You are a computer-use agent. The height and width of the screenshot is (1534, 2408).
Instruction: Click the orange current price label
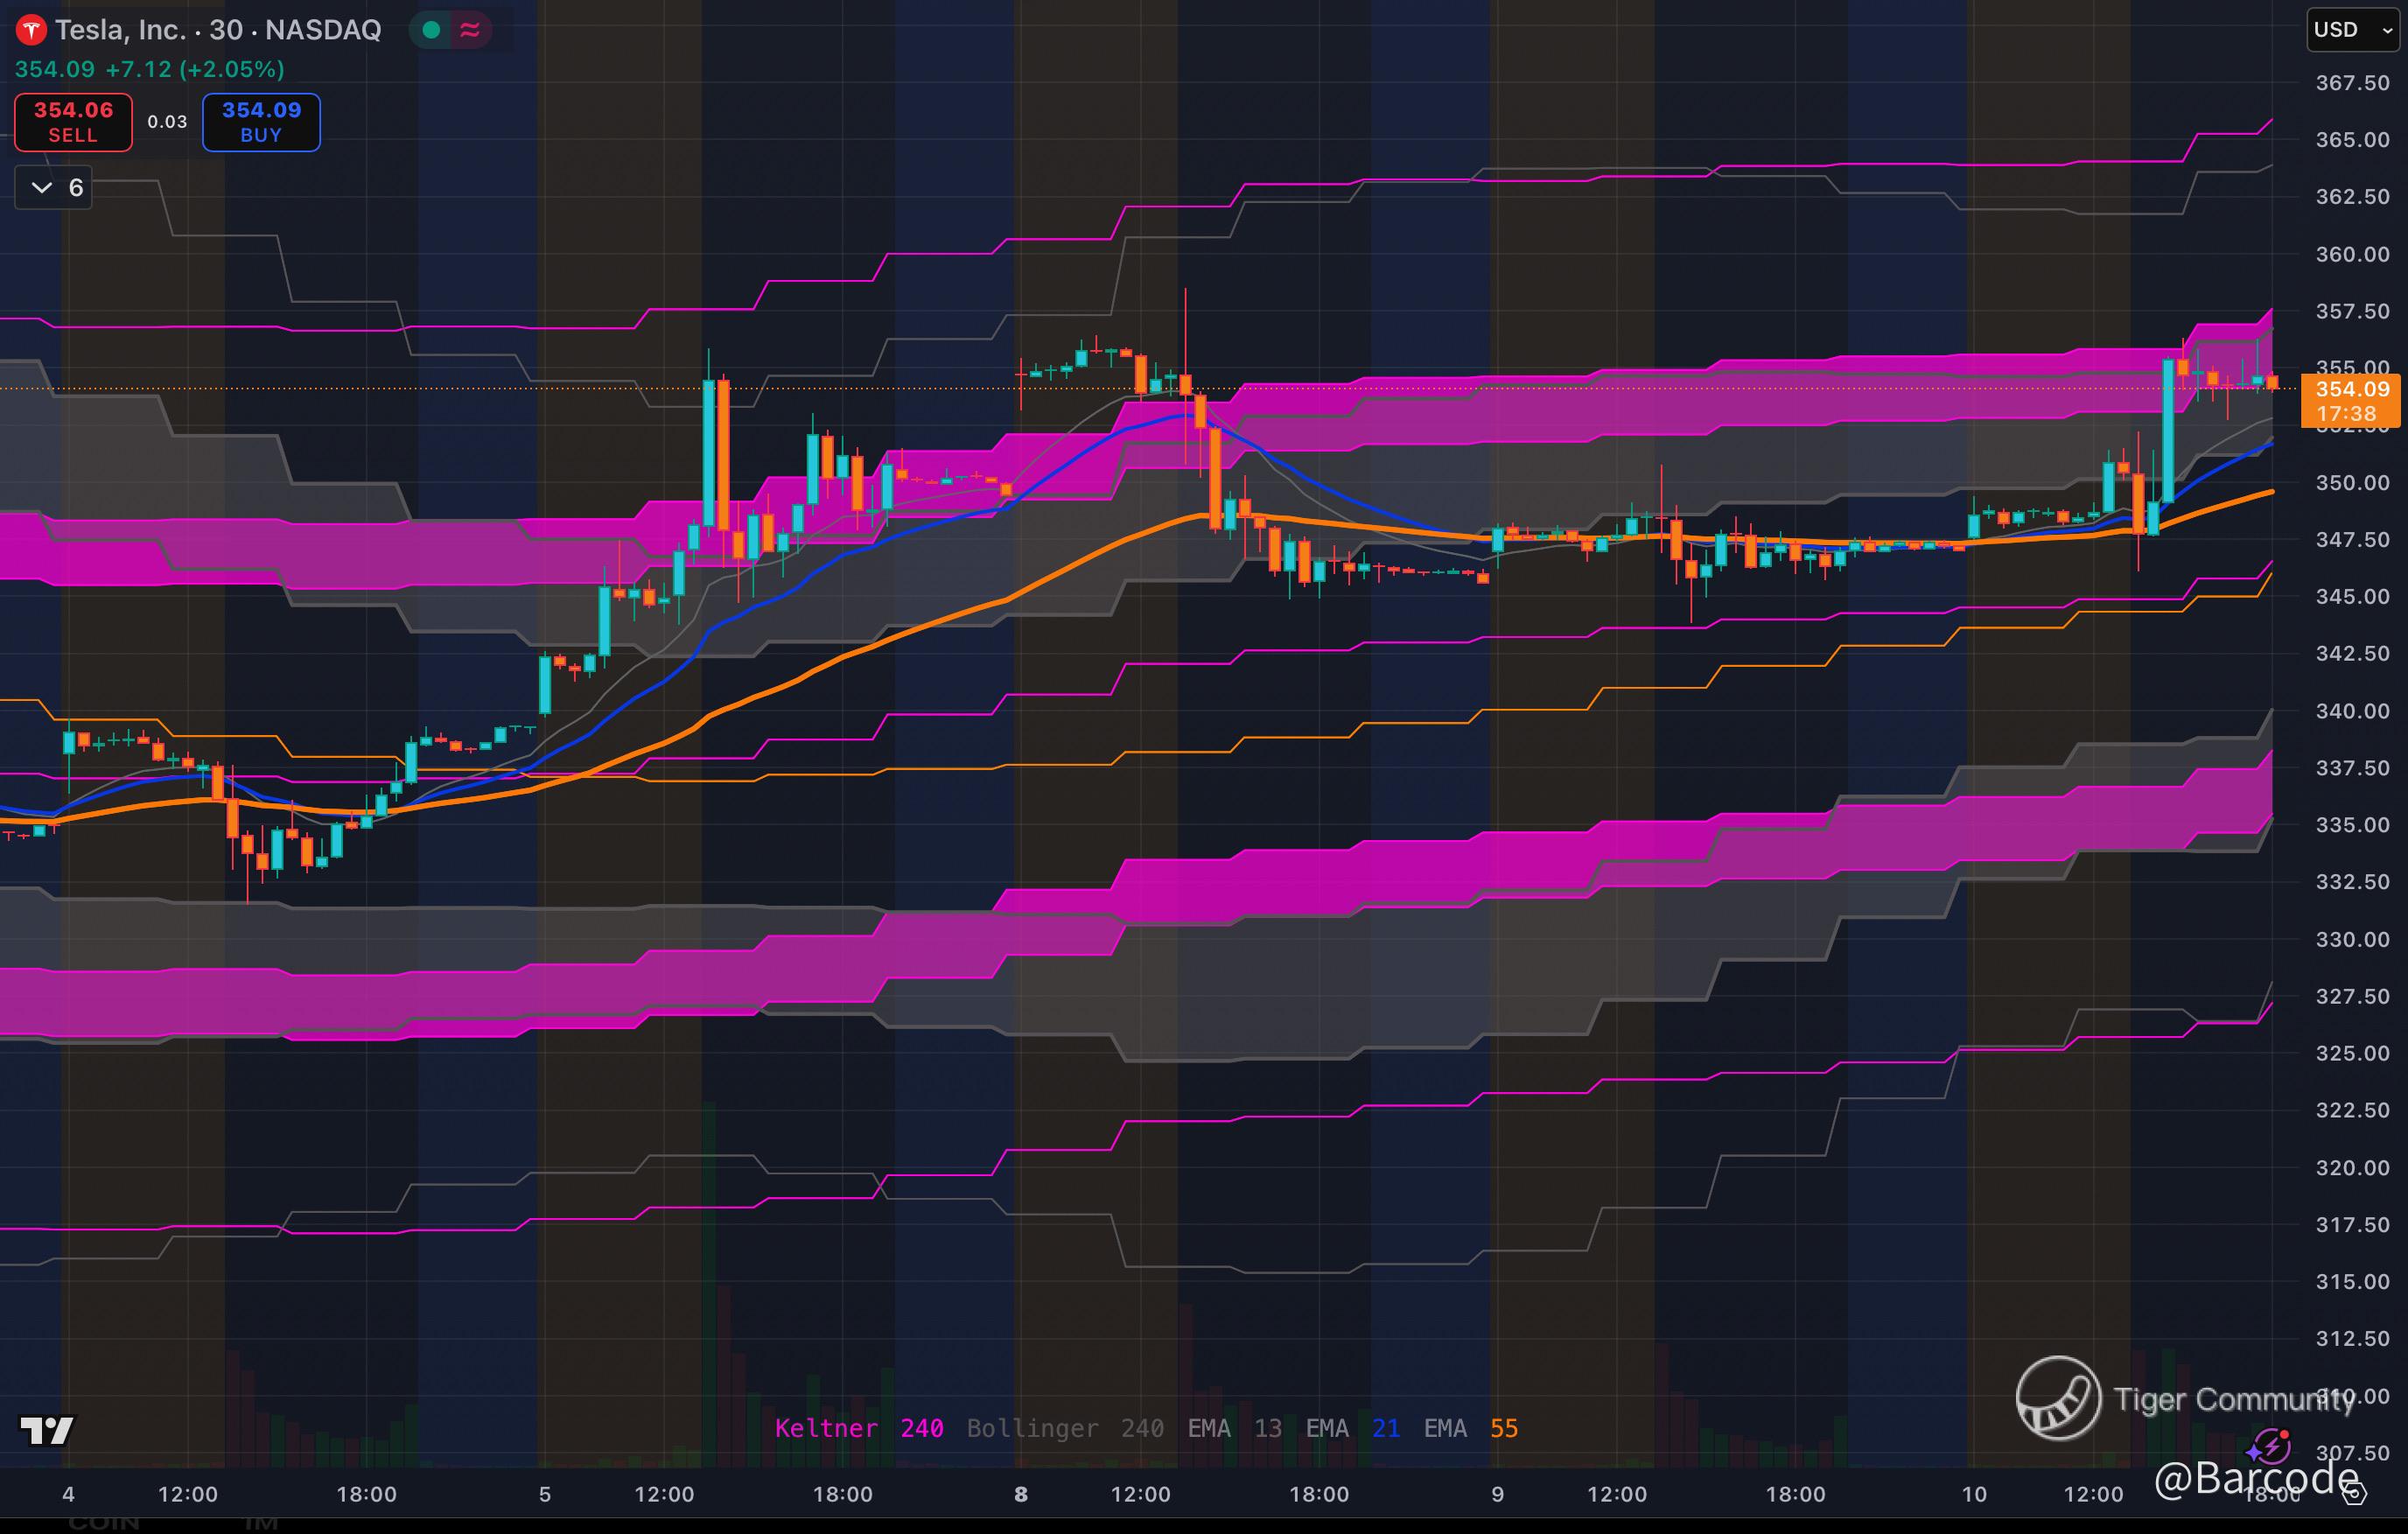click(2352, 401)
